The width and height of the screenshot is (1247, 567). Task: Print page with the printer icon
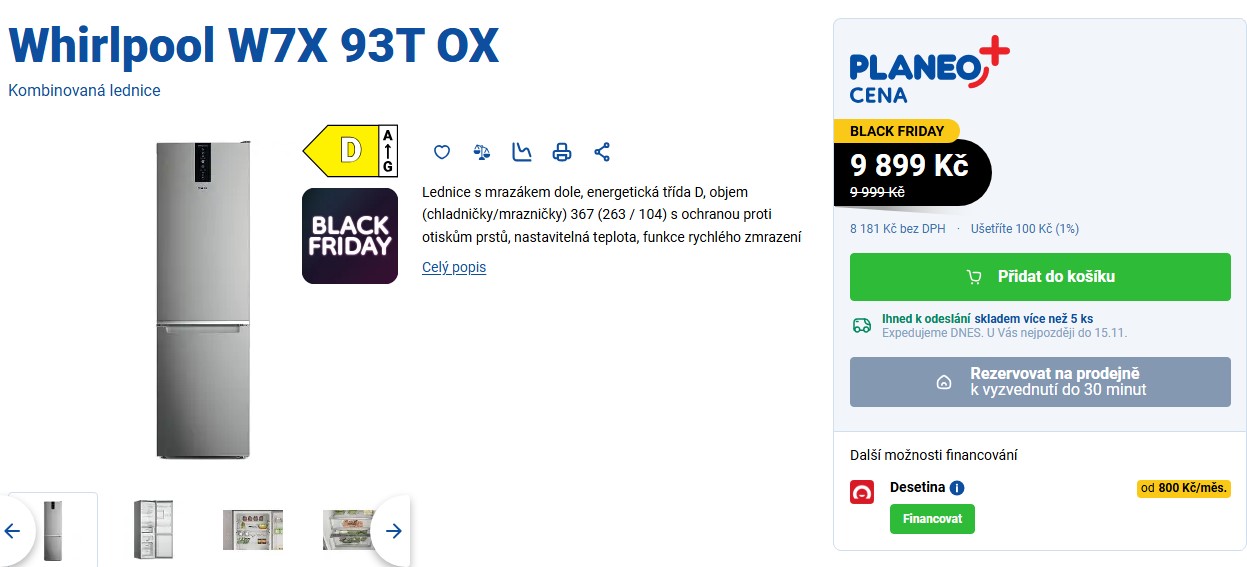tap(562, 152)
